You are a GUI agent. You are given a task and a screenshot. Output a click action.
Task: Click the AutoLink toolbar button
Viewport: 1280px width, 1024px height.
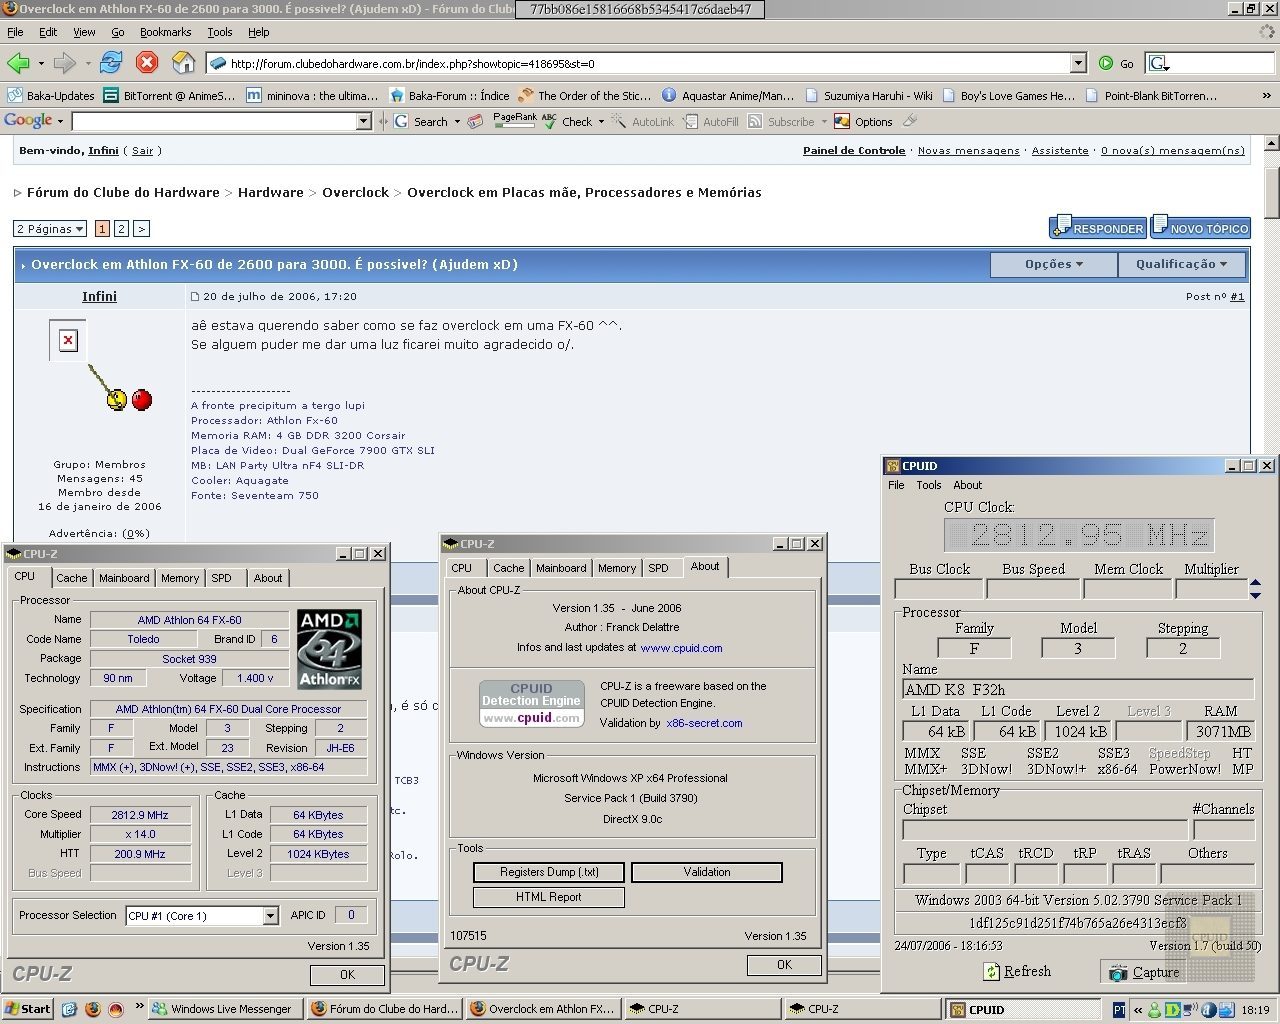[x=642, y=122]
